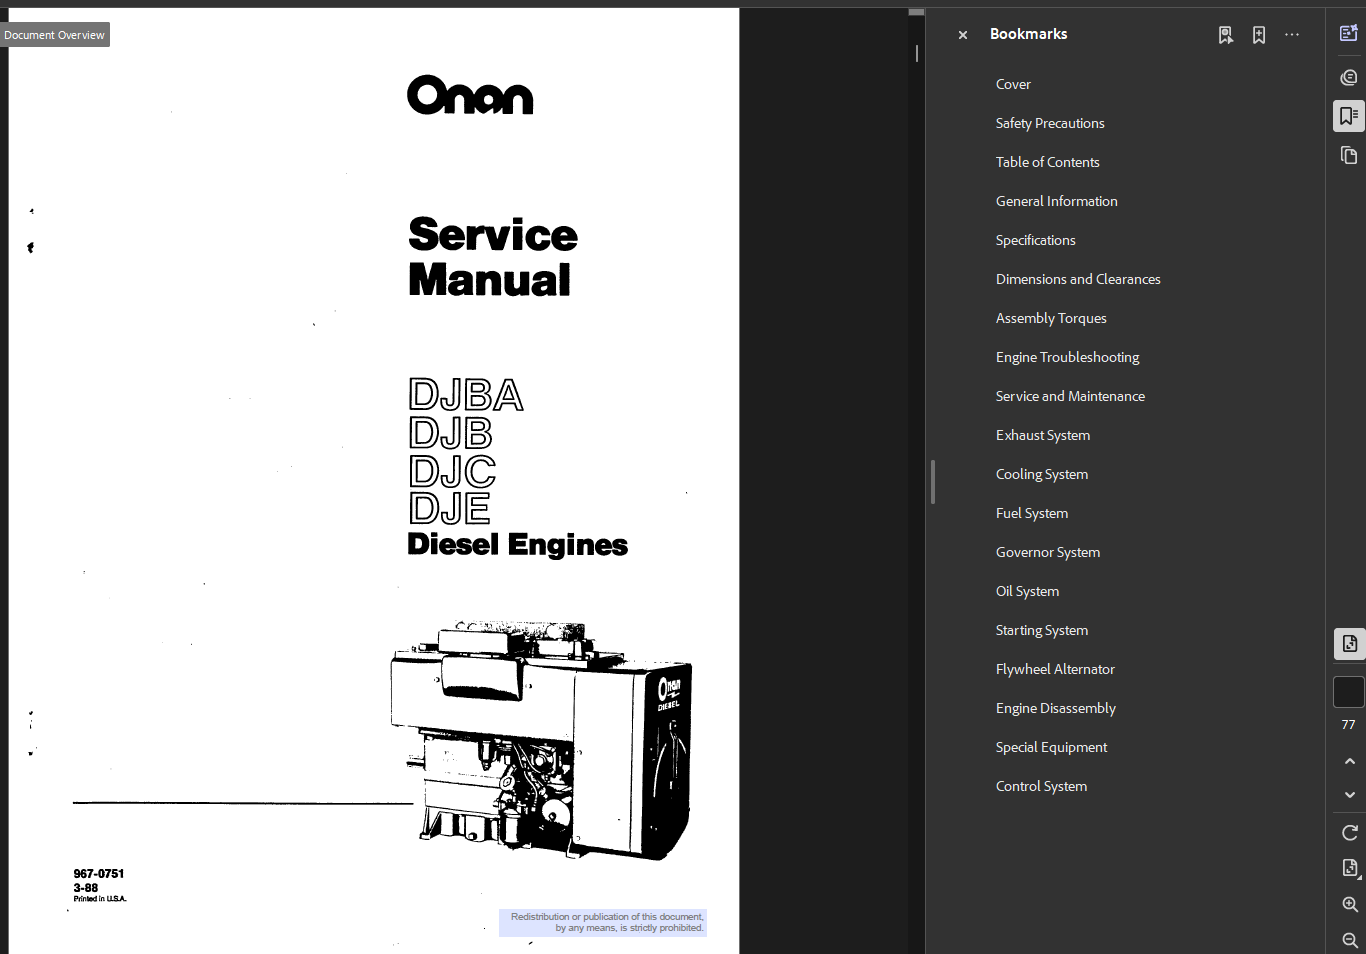The image size is (1366, 954).
Task: Go to the Control System bookmark
Action: 1041,786
